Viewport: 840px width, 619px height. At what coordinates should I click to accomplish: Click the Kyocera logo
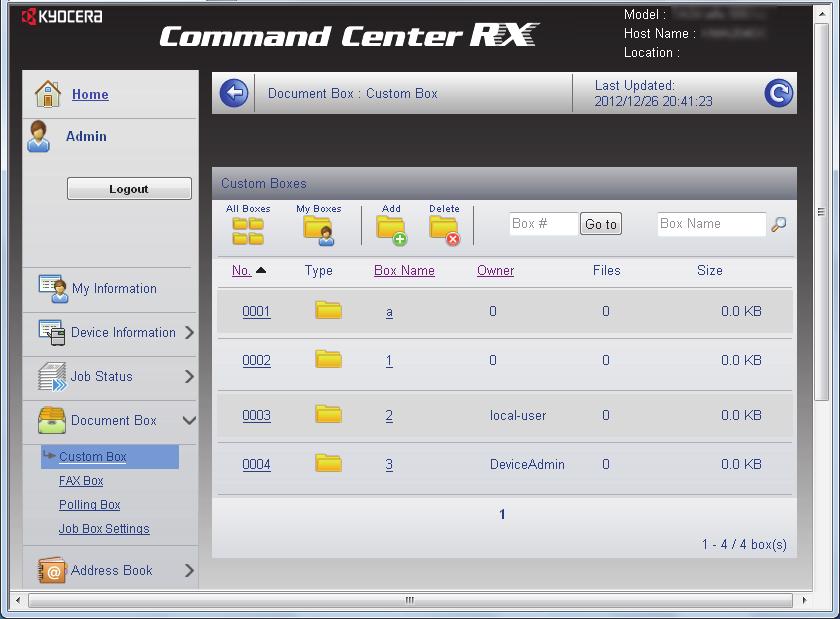coord(62,17)
